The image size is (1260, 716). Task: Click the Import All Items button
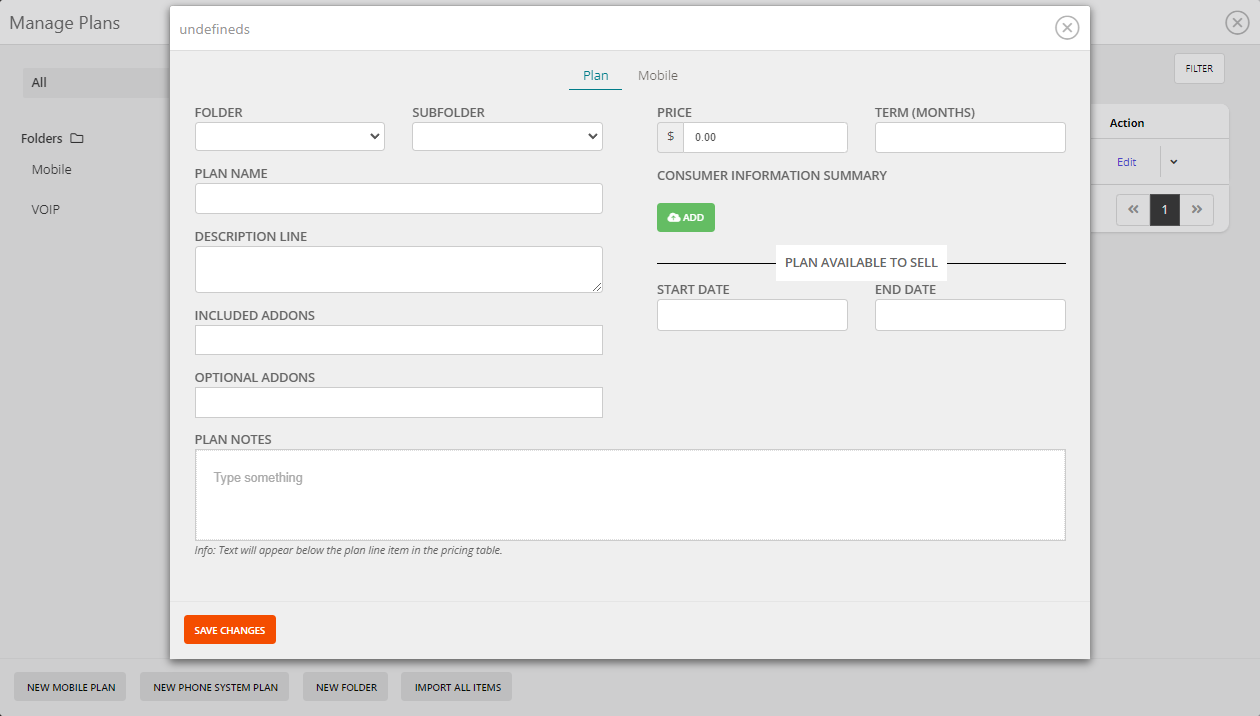pyautogui.click(x=456, y=687)
